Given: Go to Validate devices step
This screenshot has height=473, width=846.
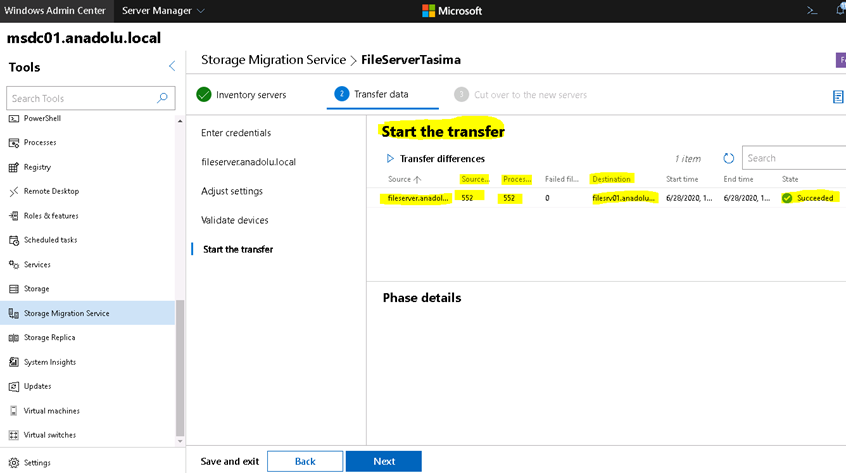Looking at the screenshot, I should 234,220.
